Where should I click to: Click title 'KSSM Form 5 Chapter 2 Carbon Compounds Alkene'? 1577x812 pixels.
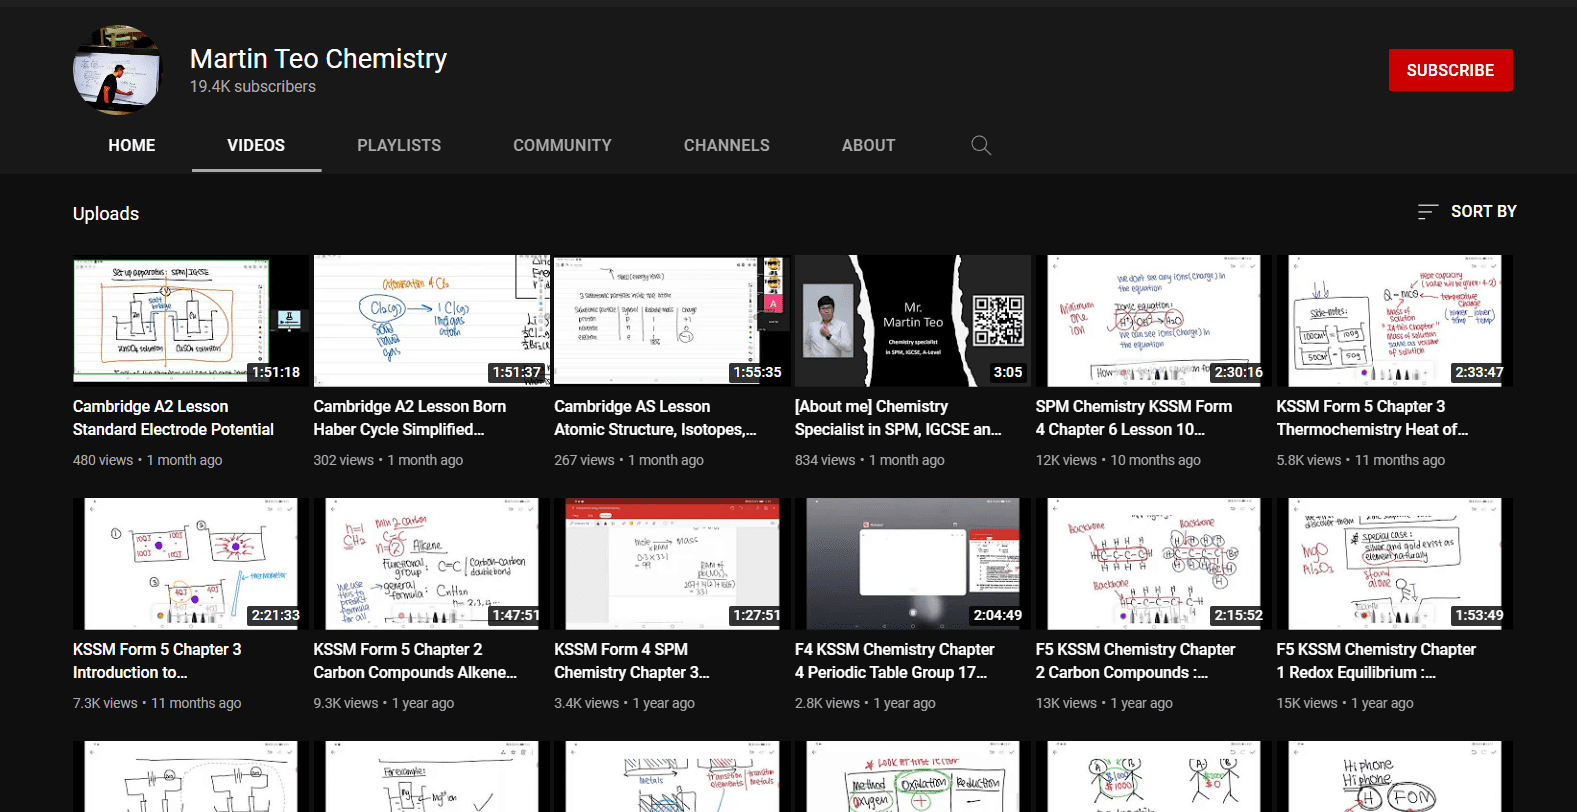415,661
